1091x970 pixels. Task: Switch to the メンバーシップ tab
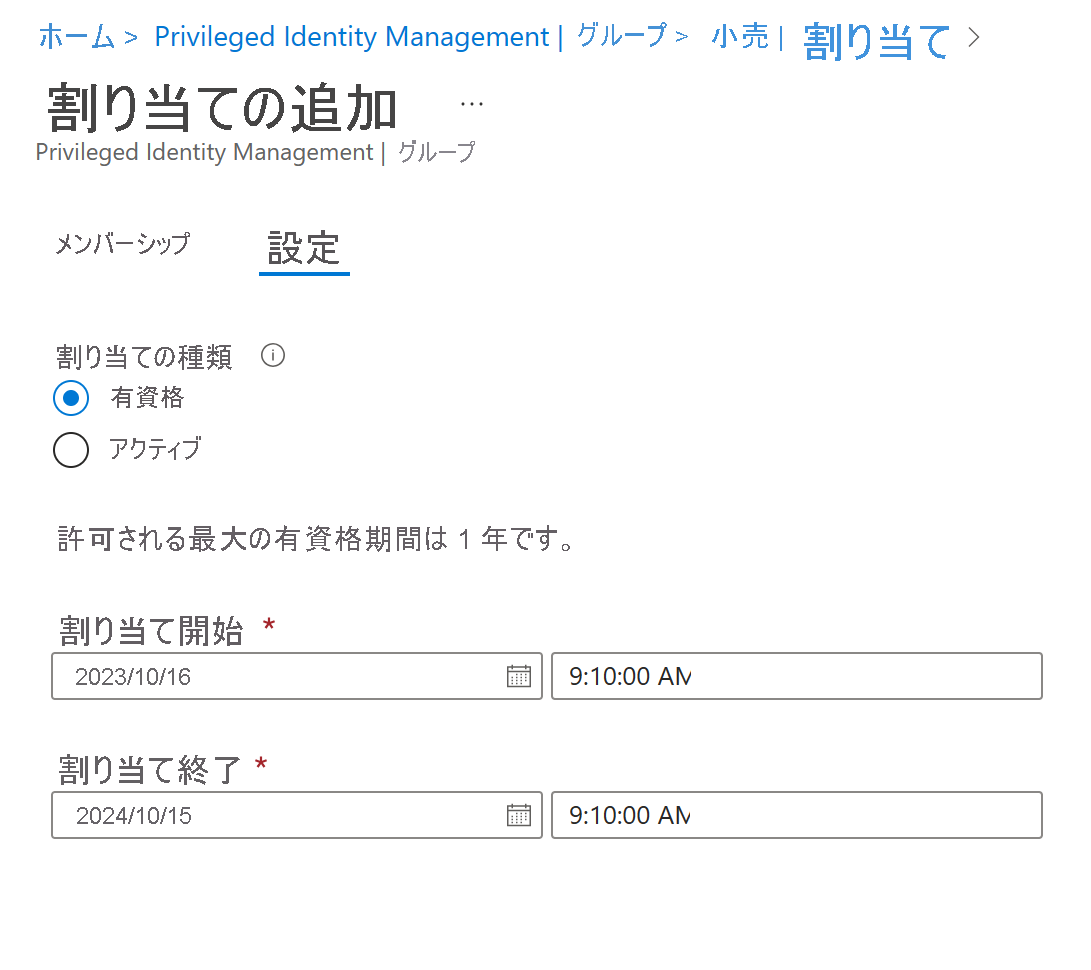(x=122, y=244)
